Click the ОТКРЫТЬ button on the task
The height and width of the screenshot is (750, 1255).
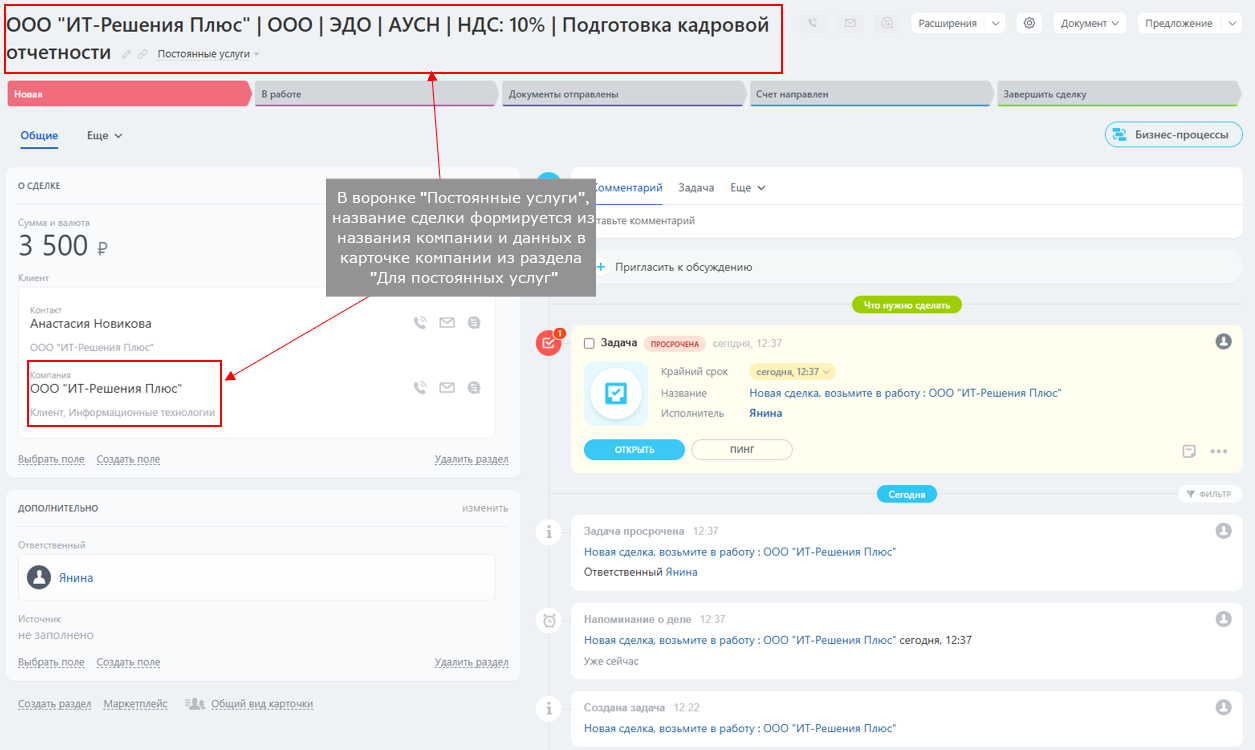634,450
